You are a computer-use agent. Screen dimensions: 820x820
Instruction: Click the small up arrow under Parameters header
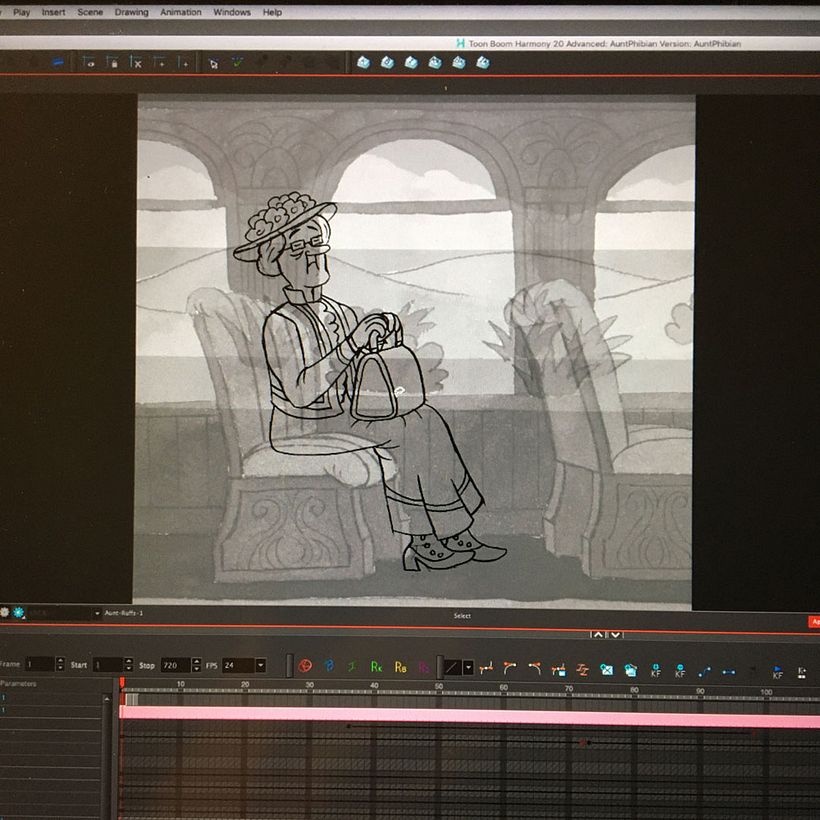(107, 699)
